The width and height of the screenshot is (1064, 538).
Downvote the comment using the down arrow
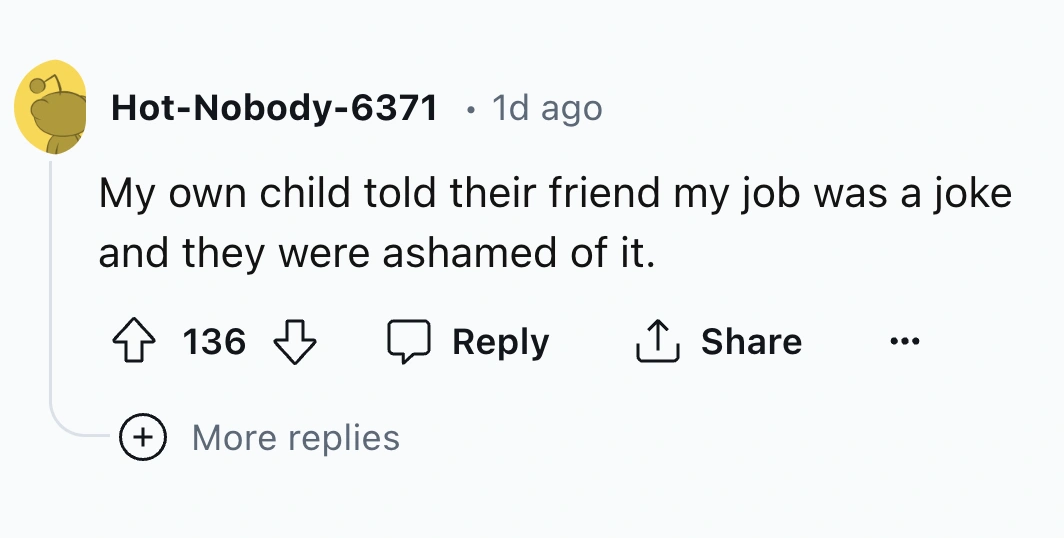295,342
